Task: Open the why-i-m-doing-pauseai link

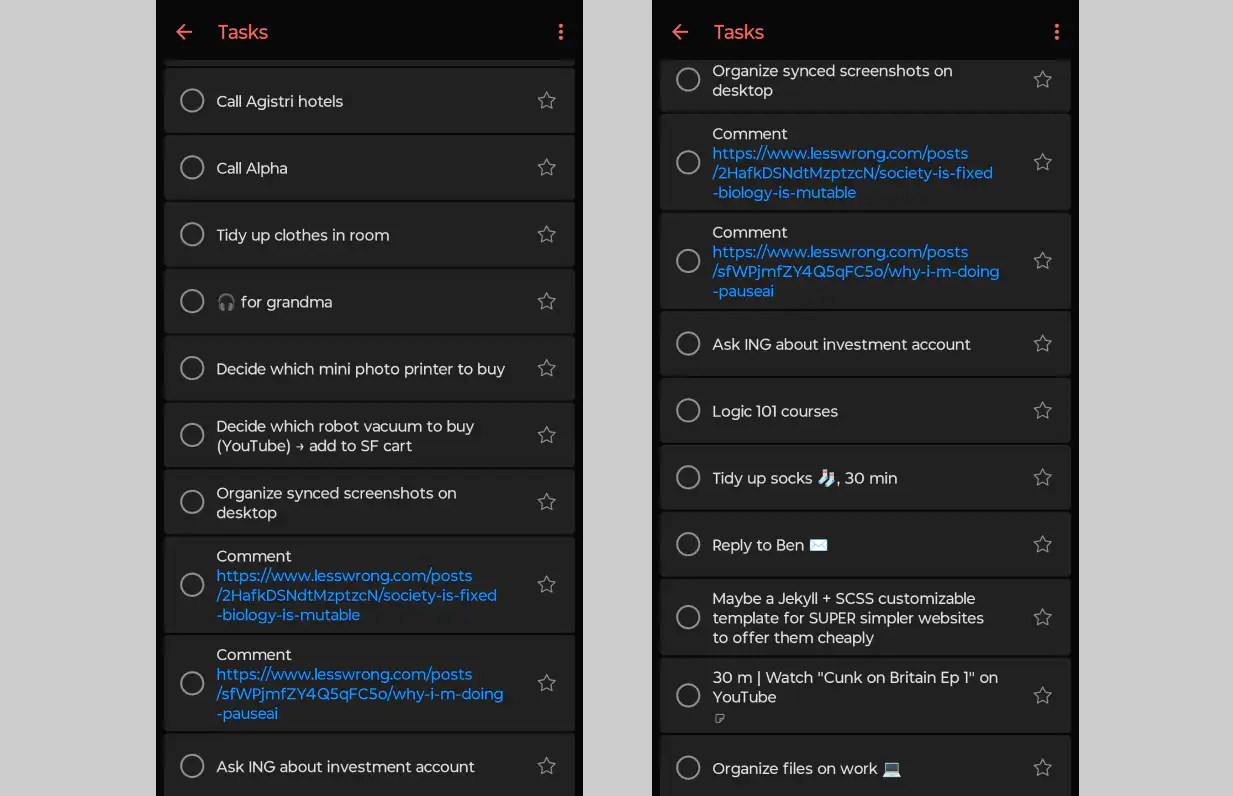Action: pos(360,684)
